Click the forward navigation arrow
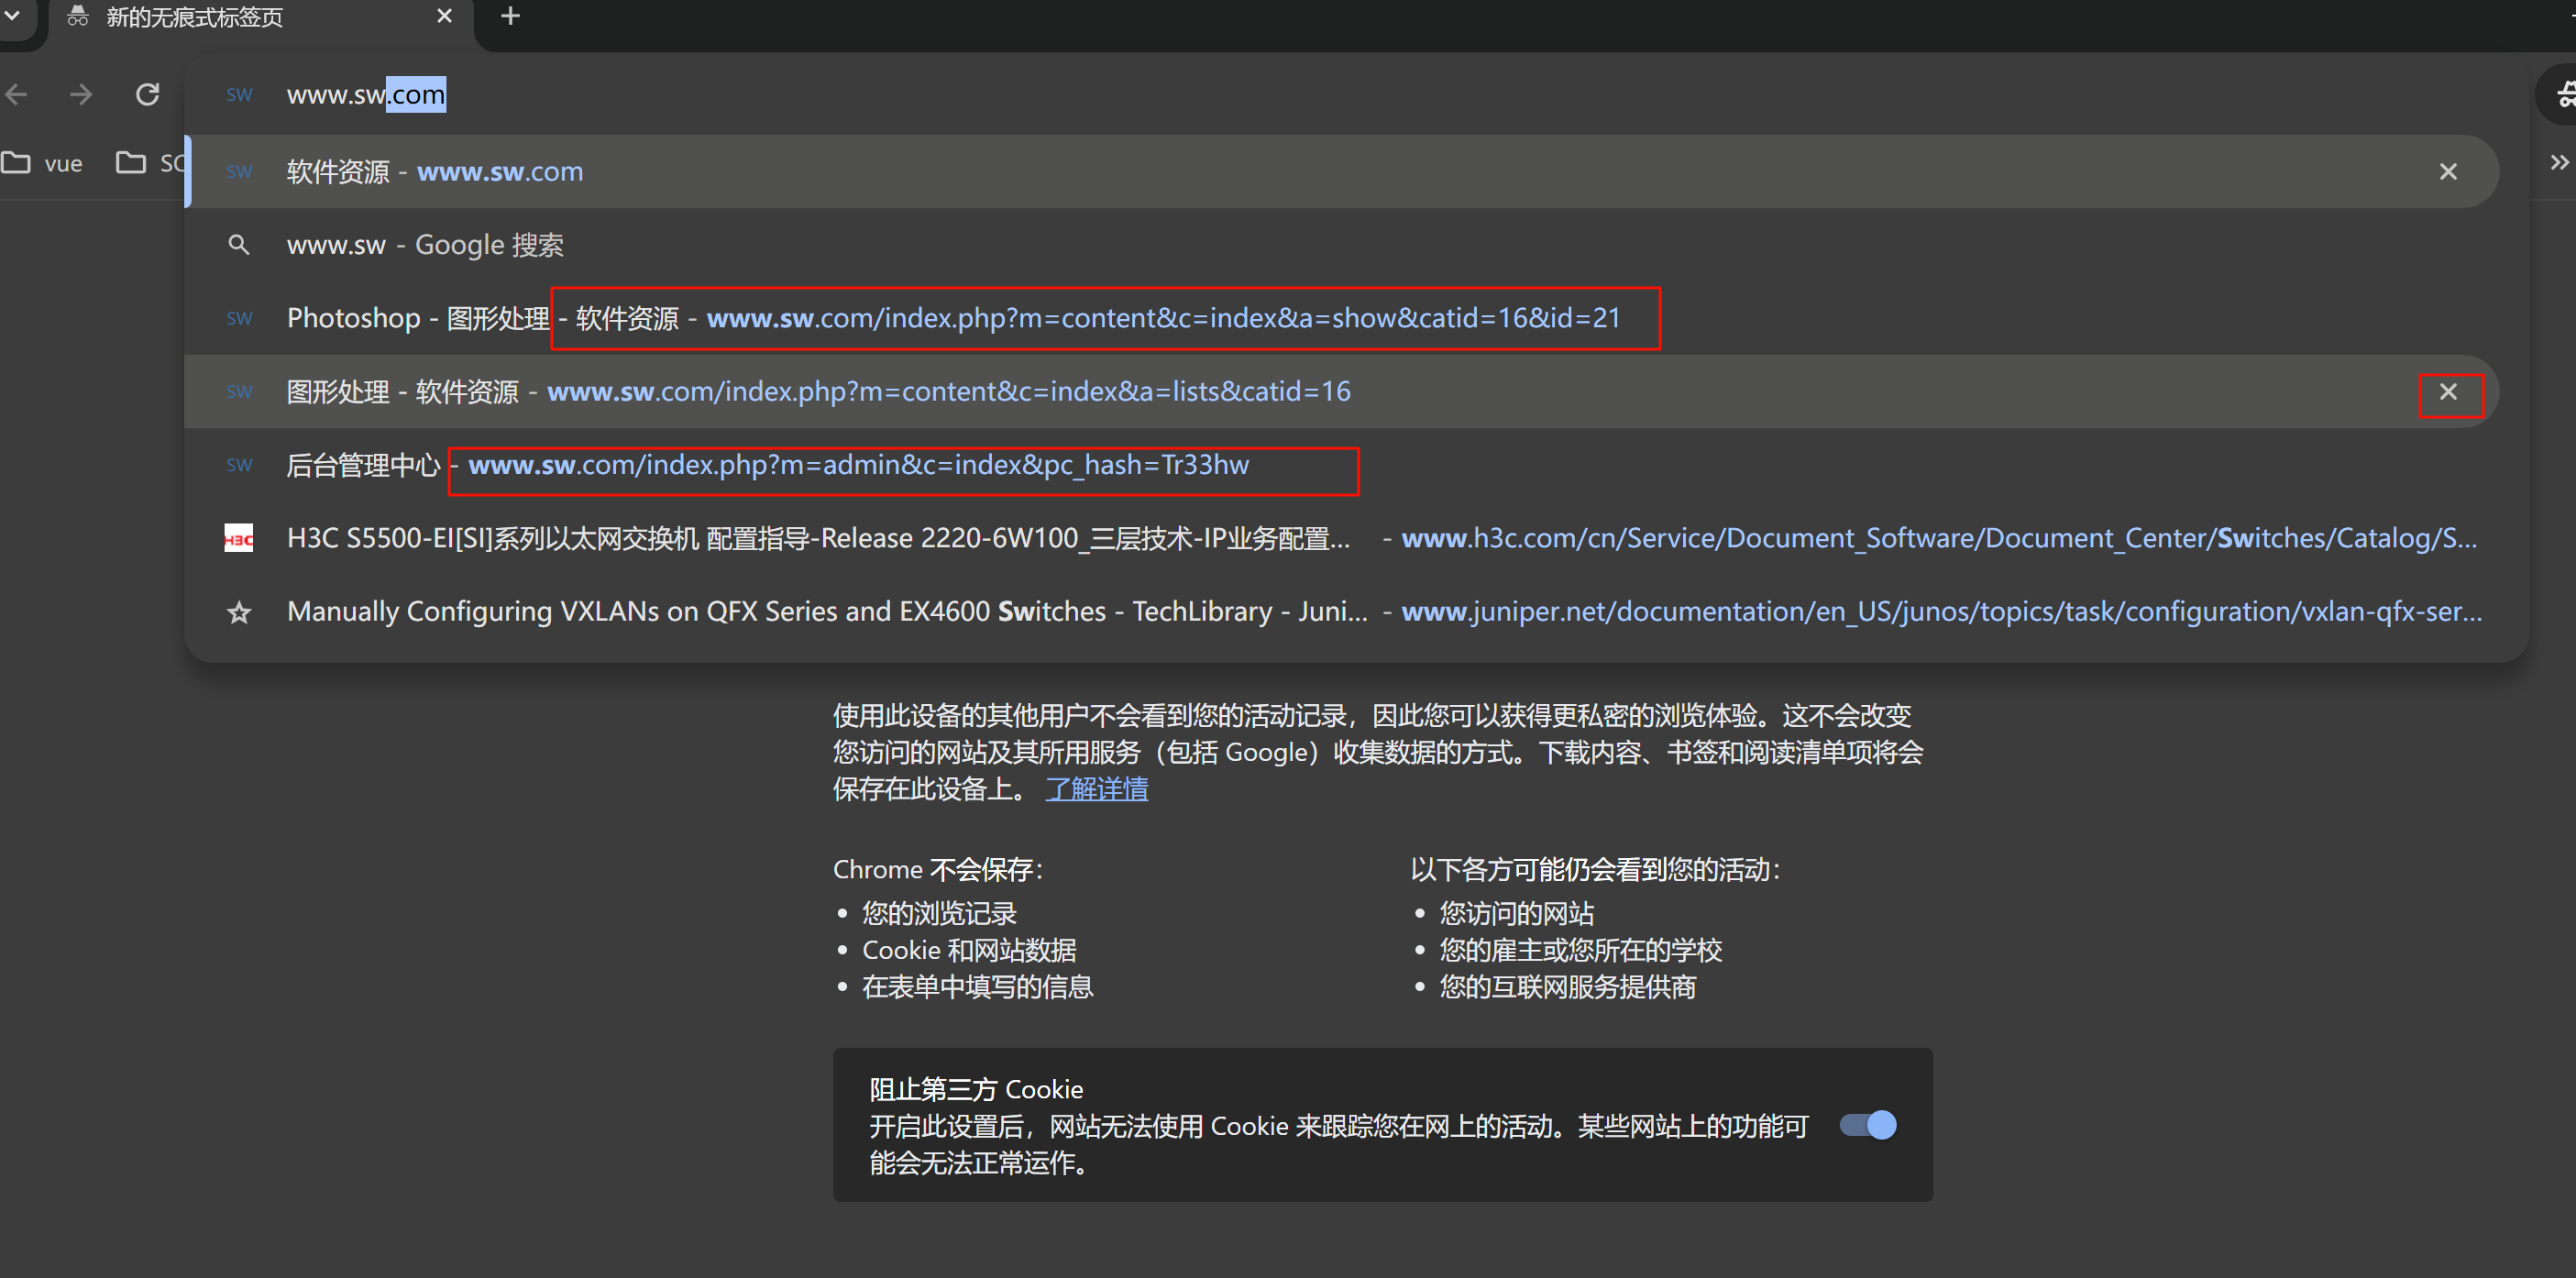 (81, 95)
